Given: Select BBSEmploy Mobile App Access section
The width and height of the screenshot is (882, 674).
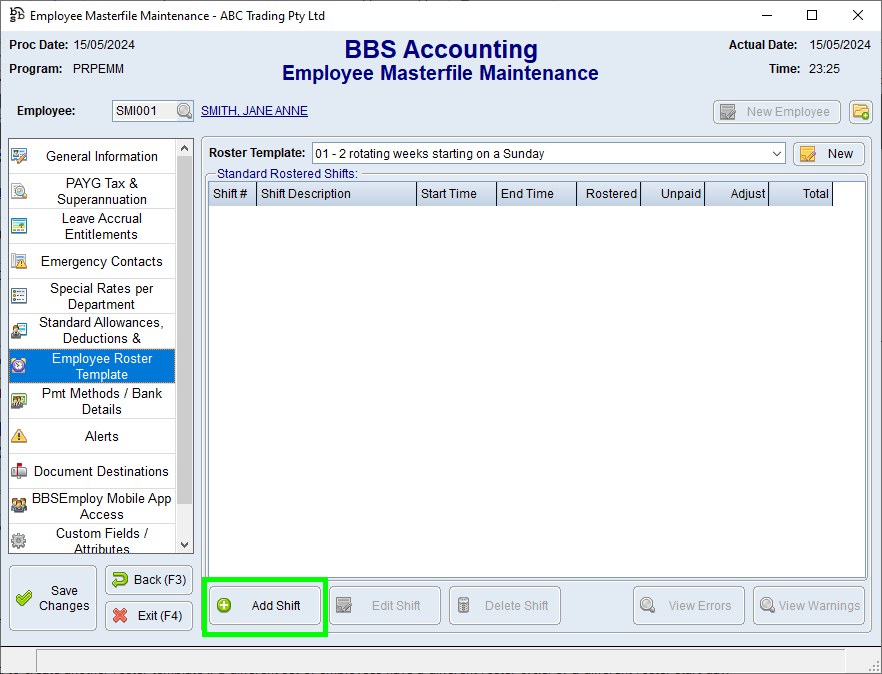Looking at the screenshot, I should tap(101, 506).
